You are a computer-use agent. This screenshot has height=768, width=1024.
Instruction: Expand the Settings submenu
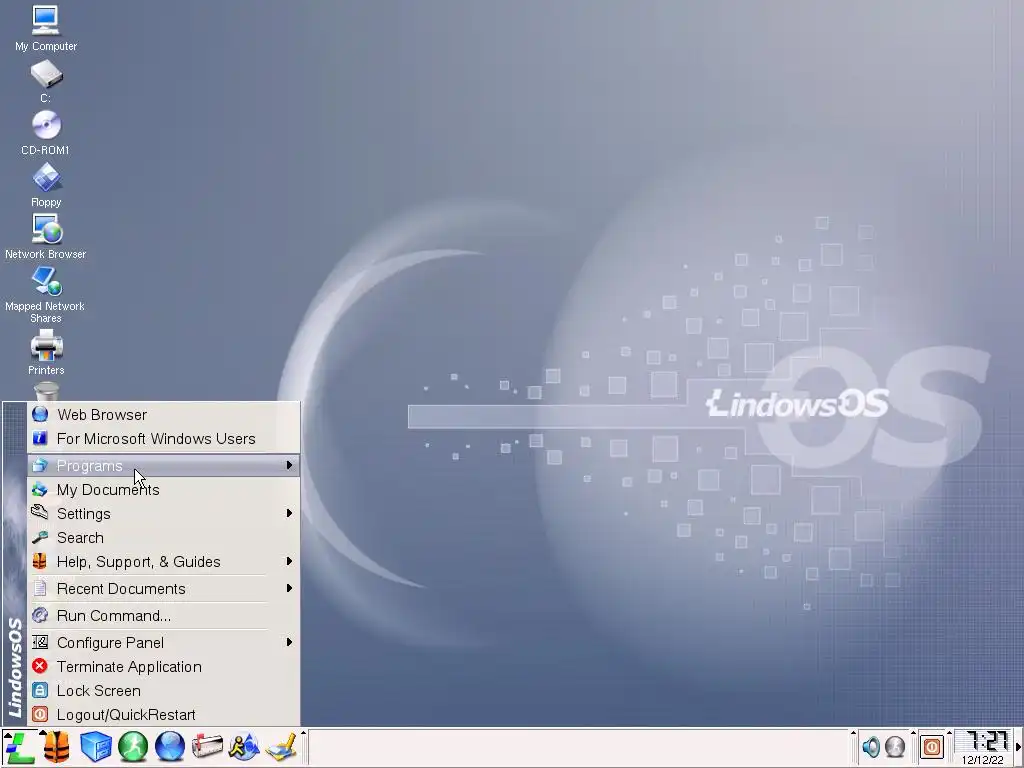[164, 514]
